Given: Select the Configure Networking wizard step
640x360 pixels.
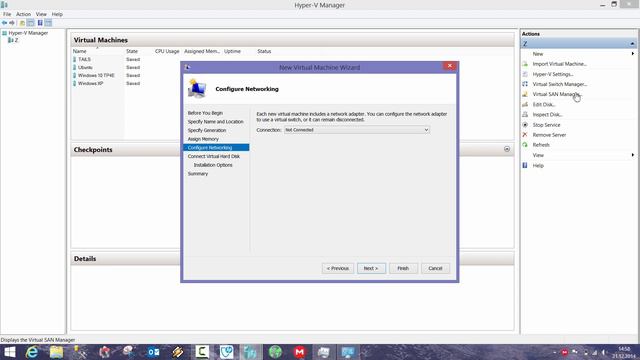Looking at the screenshot, I should [x=216, y=148].
